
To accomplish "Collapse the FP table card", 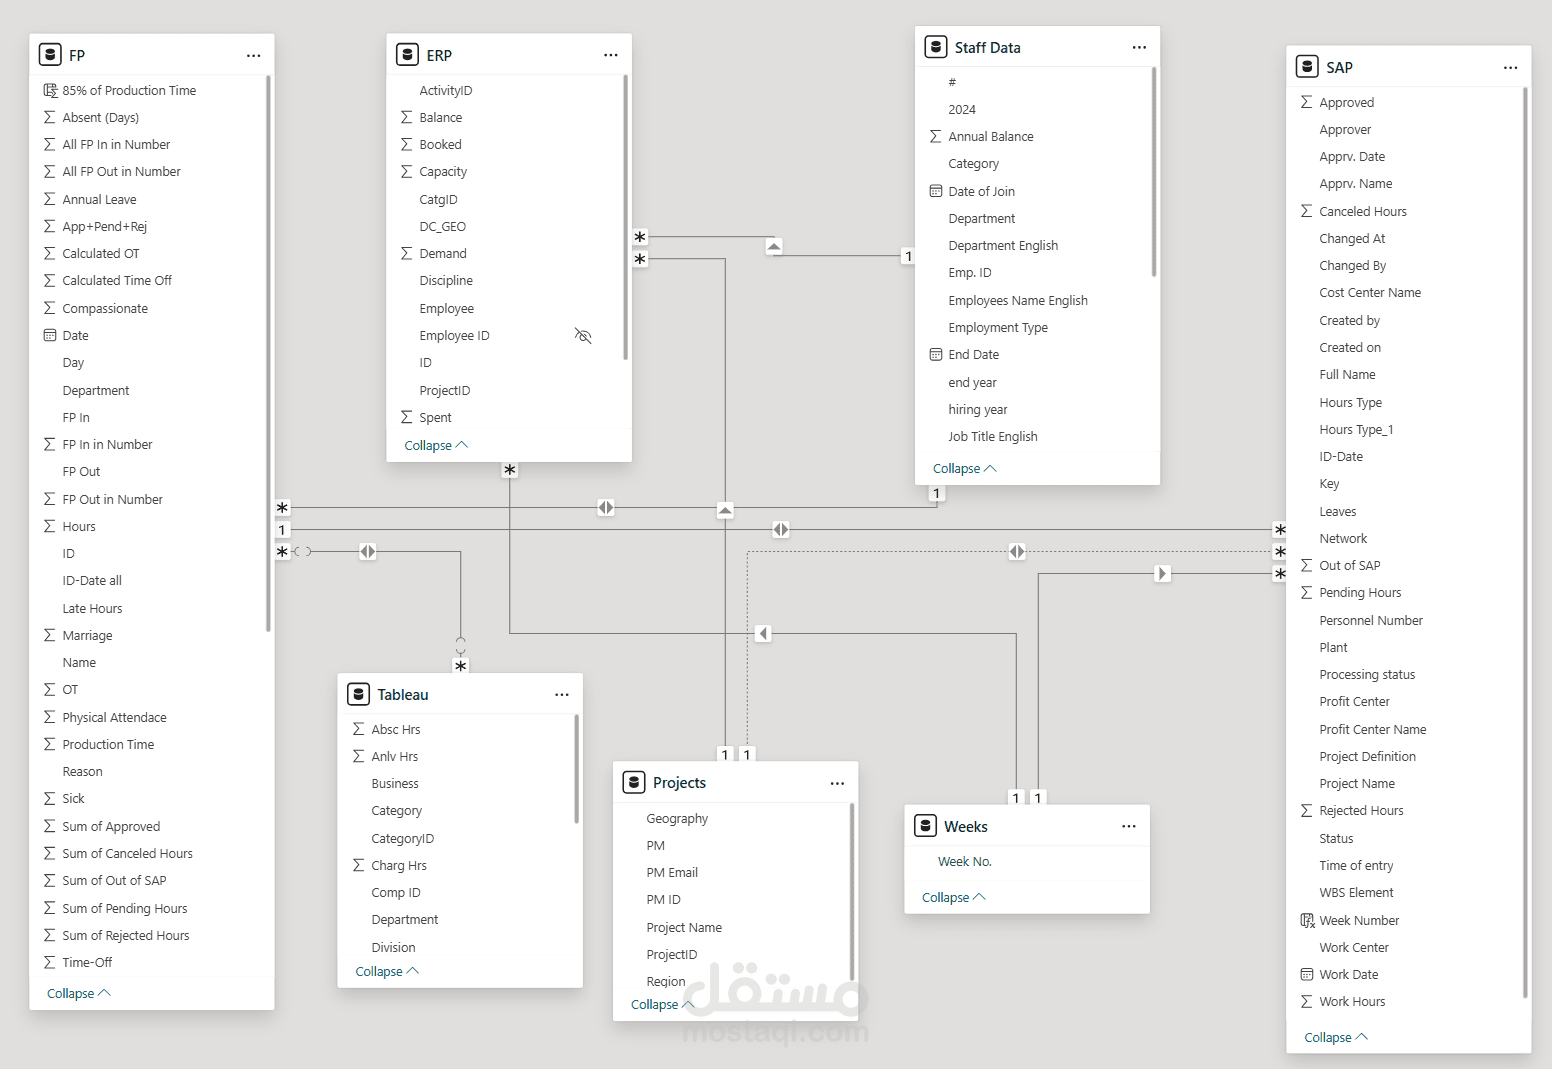I will pos(79,993).
